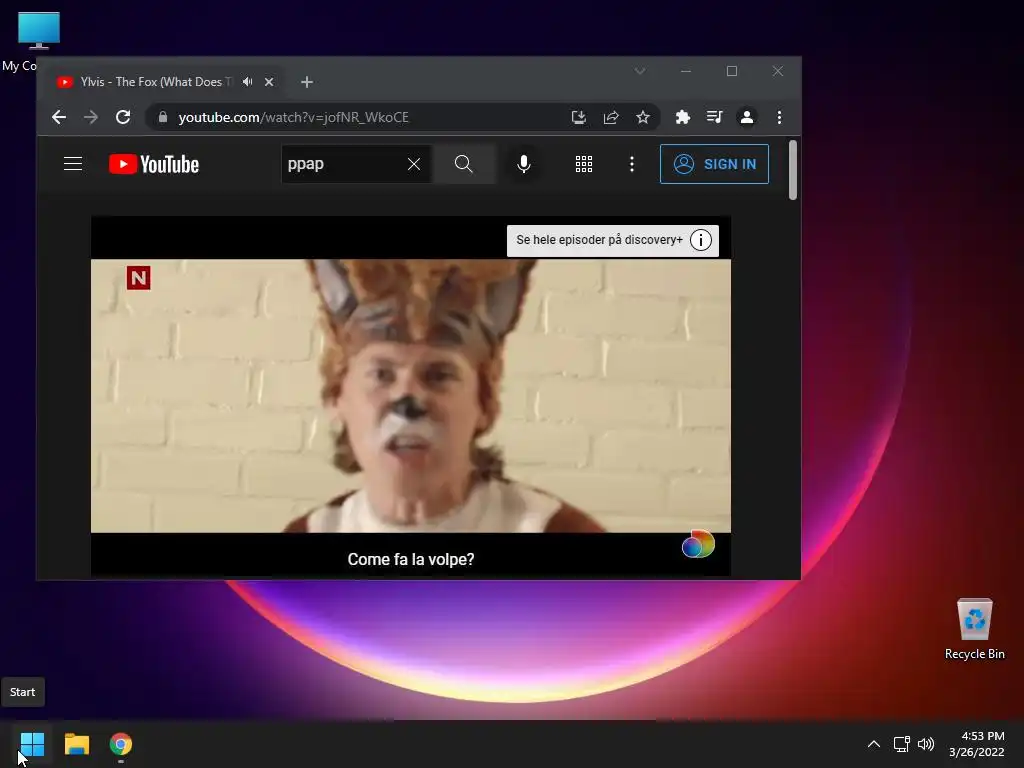Select the Recycle Bin desktop icon
This screenshot has width=1024, height=768.
tap(974, 628)
